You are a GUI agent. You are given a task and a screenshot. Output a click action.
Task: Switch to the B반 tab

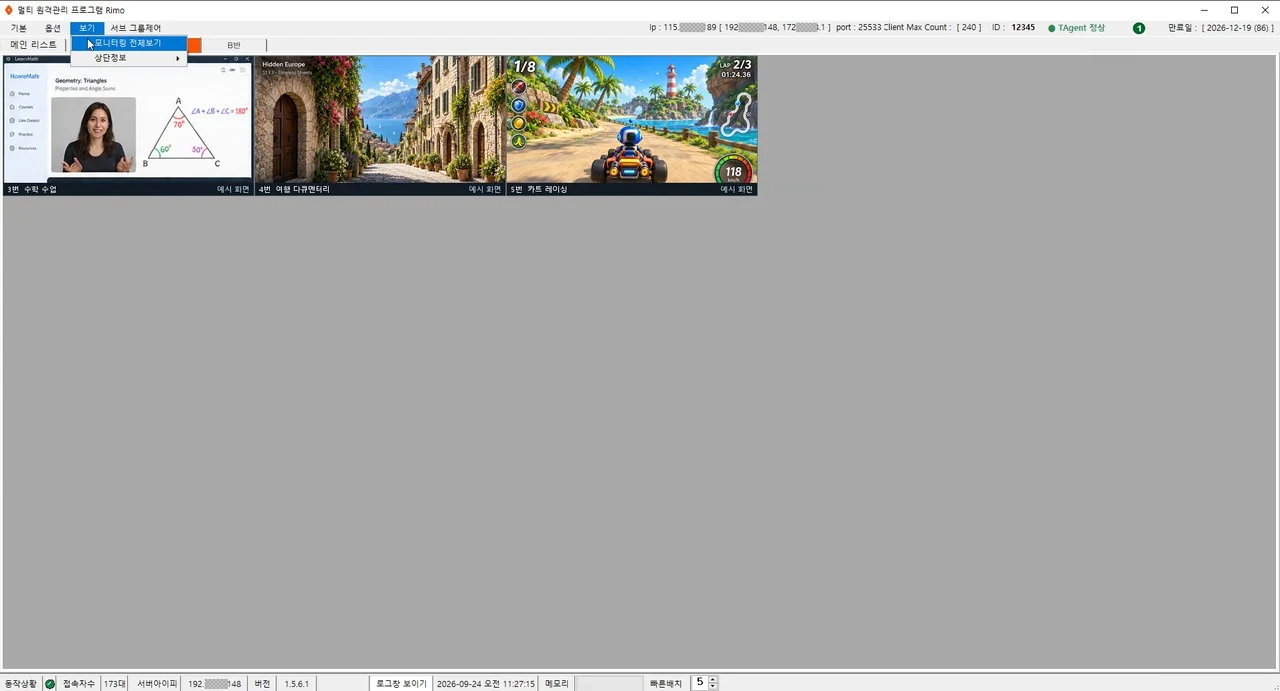234,45
